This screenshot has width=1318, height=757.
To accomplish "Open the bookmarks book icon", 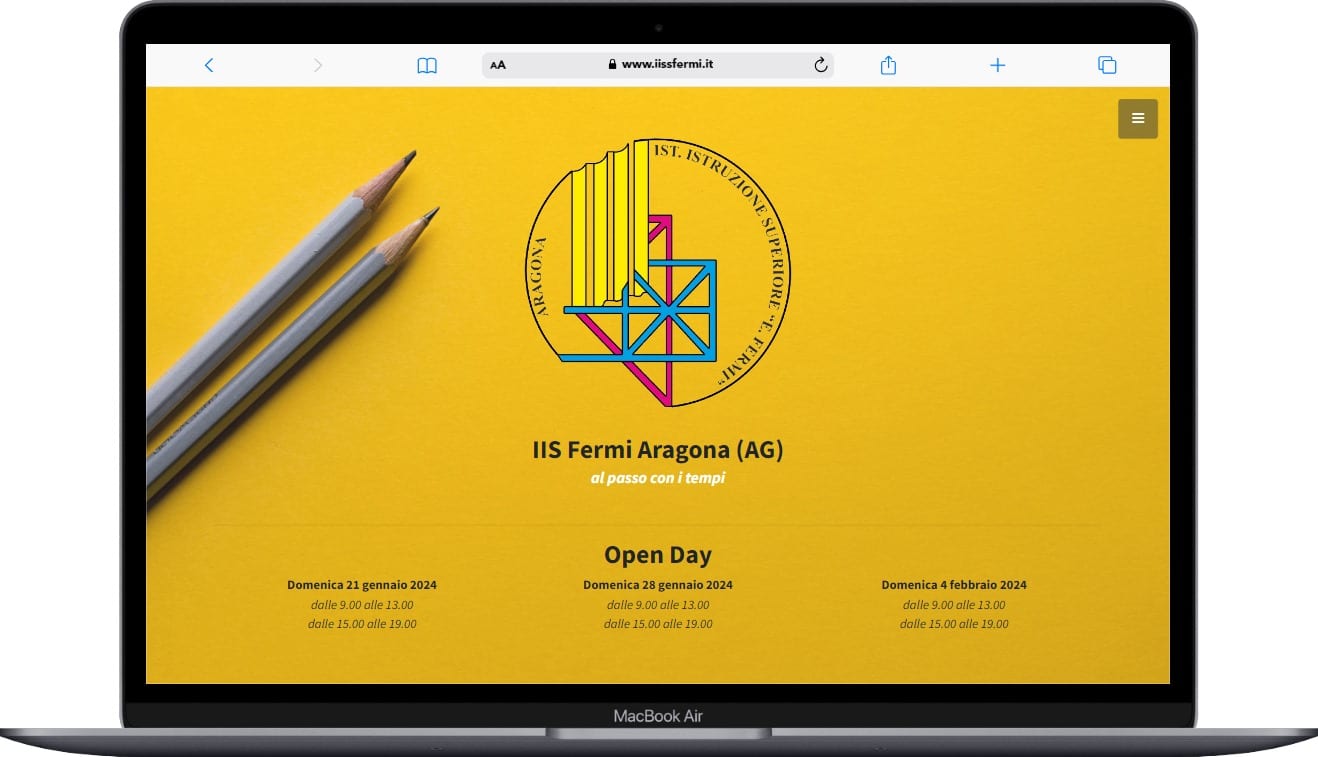I will coord(427,66).
